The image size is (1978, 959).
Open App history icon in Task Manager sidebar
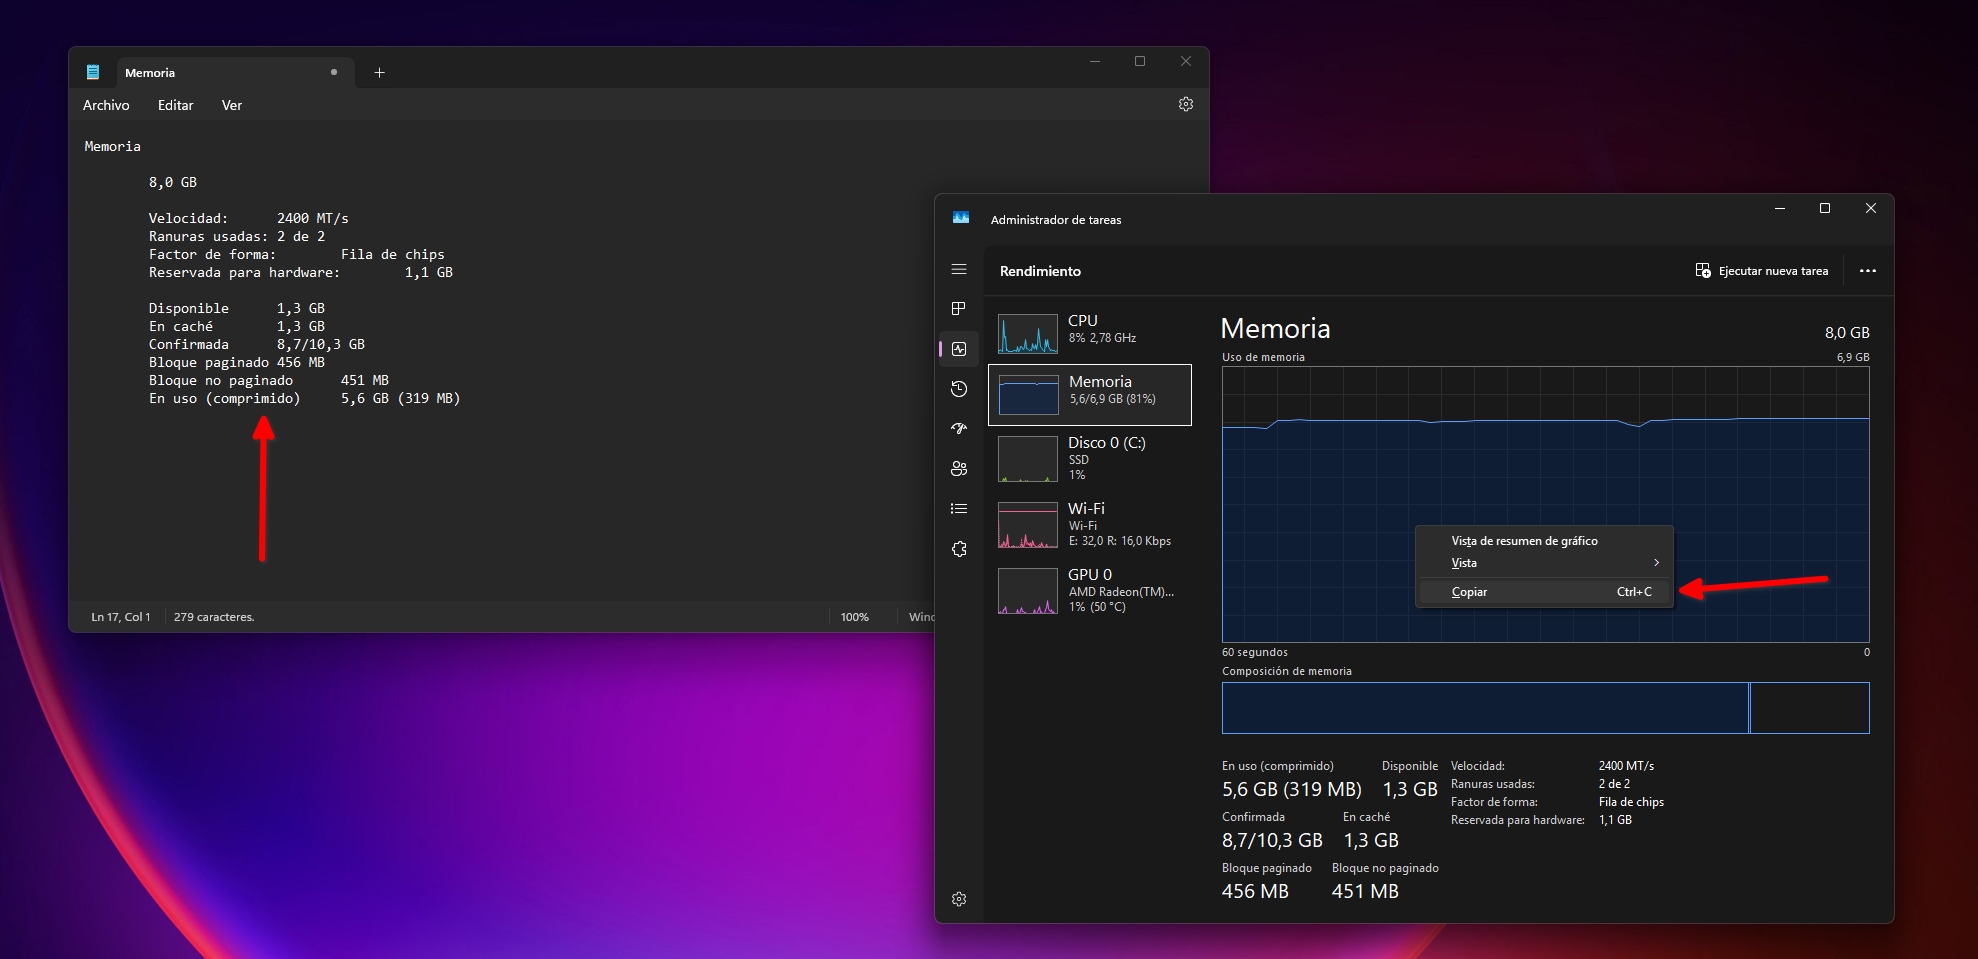(x=959, y=389)
